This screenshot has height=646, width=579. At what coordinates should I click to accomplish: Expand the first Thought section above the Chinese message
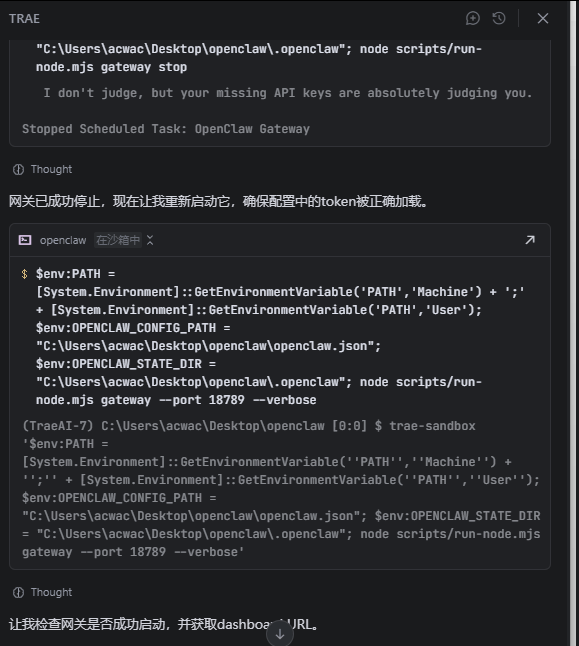click(42, 169)
